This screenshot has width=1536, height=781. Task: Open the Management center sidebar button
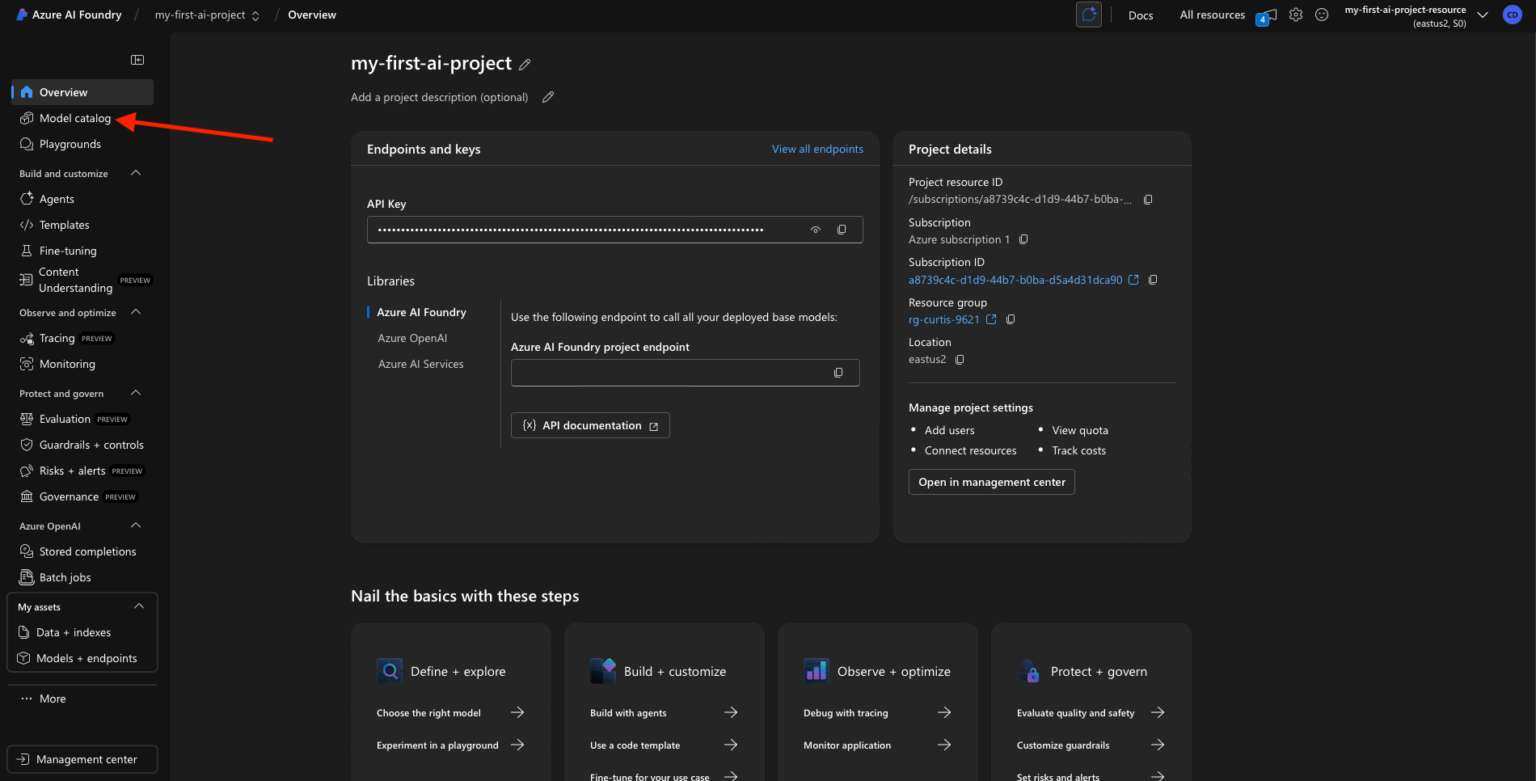pos(82,759)
